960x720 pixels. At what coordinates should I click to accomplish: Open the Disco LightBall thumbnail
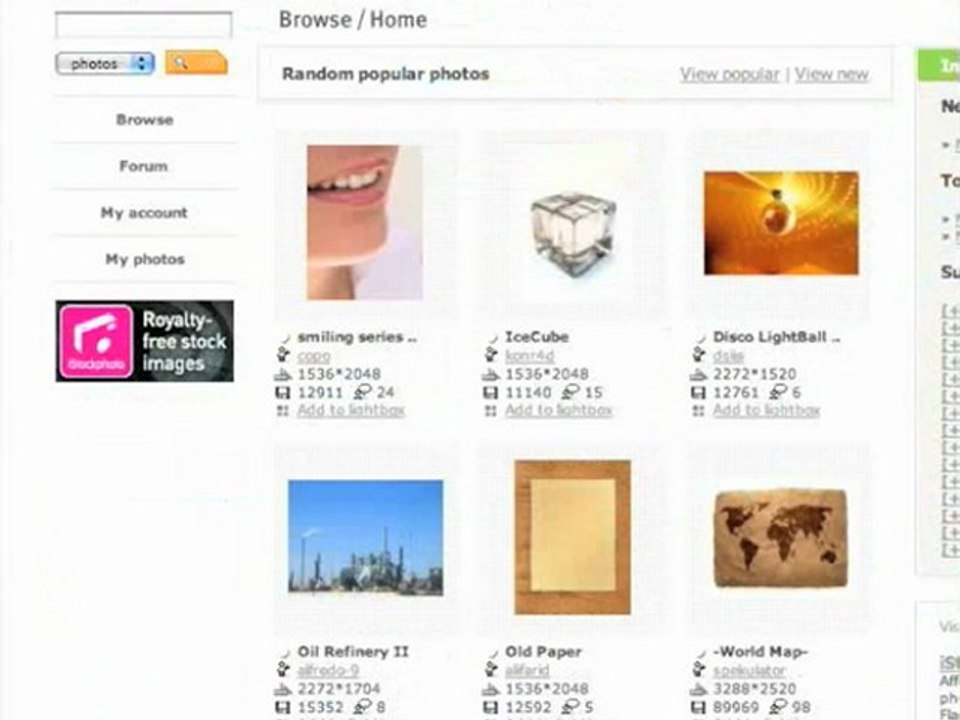tap(781, 223)
